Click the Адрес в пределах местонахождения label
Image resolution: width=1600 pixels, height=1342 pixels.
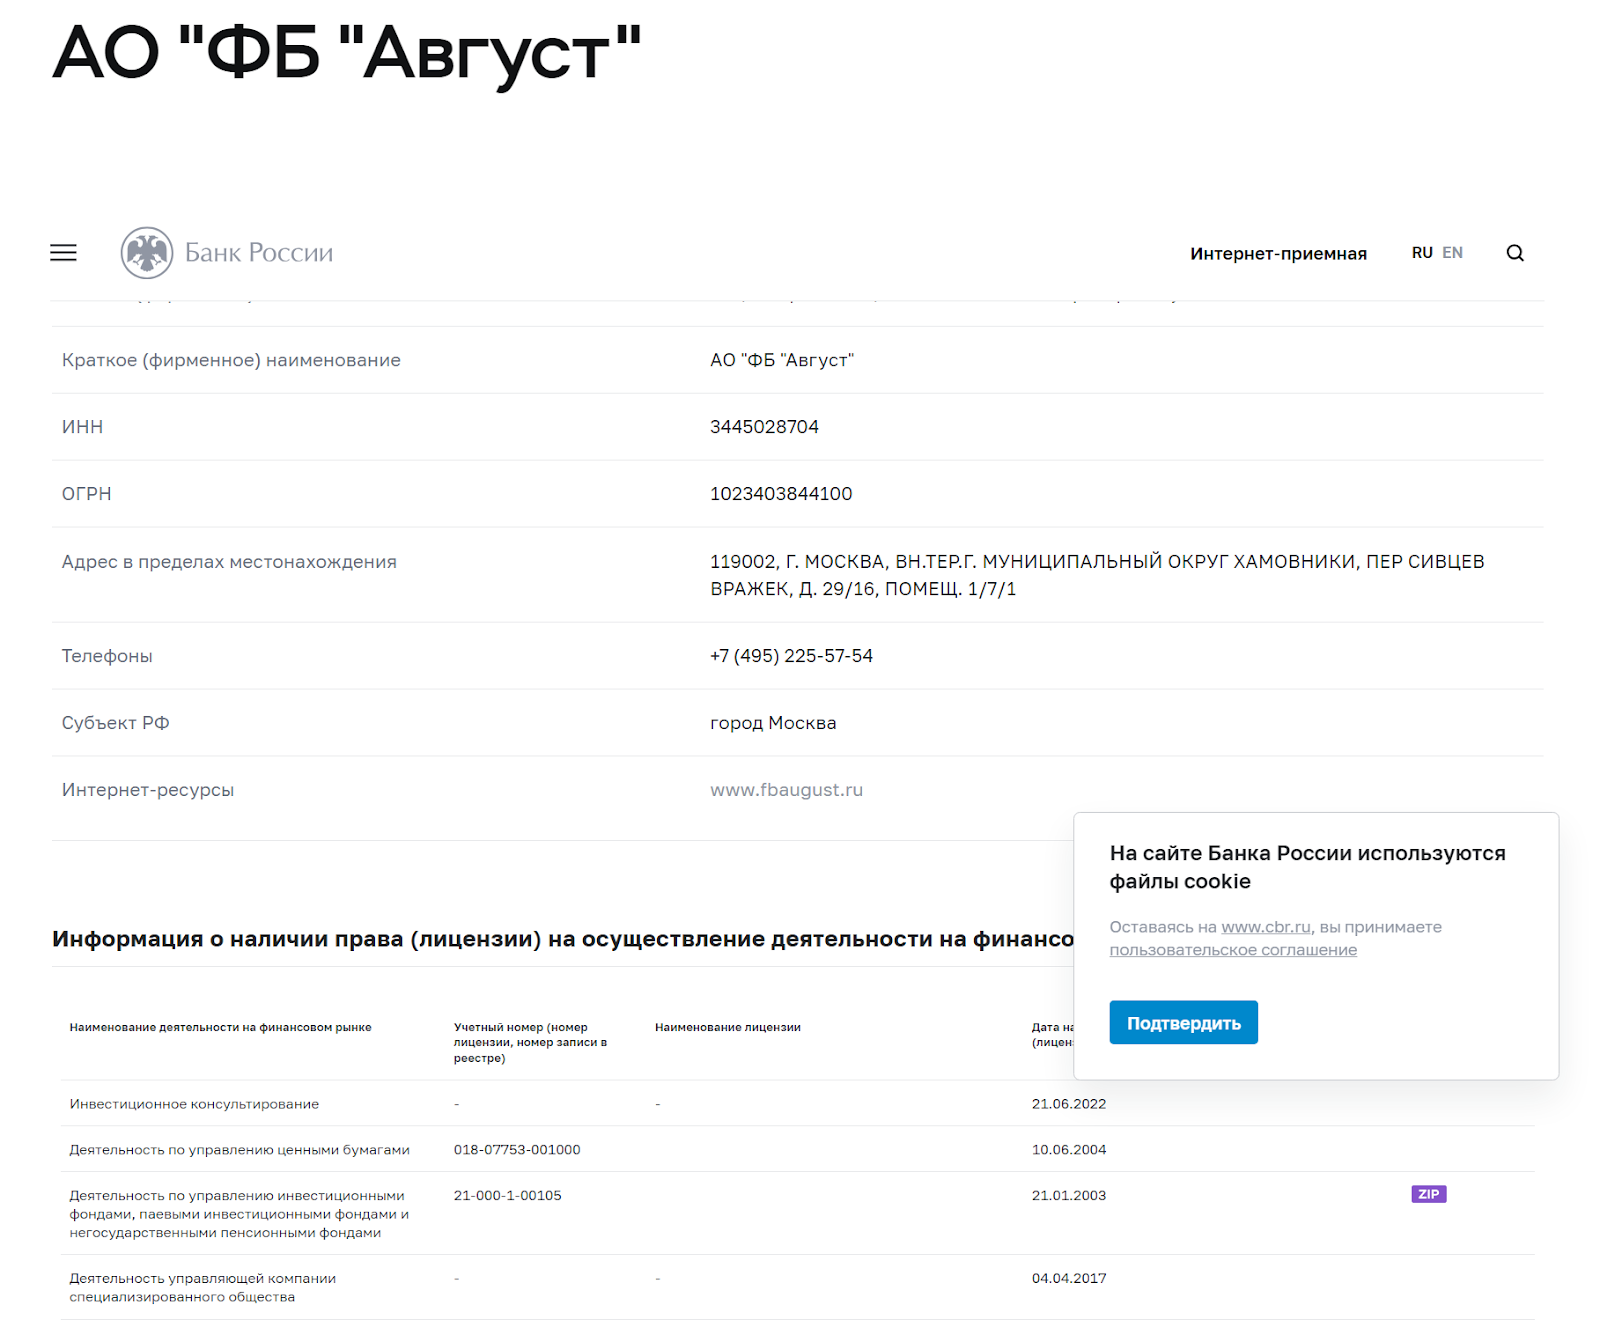[x=229, y=562]
